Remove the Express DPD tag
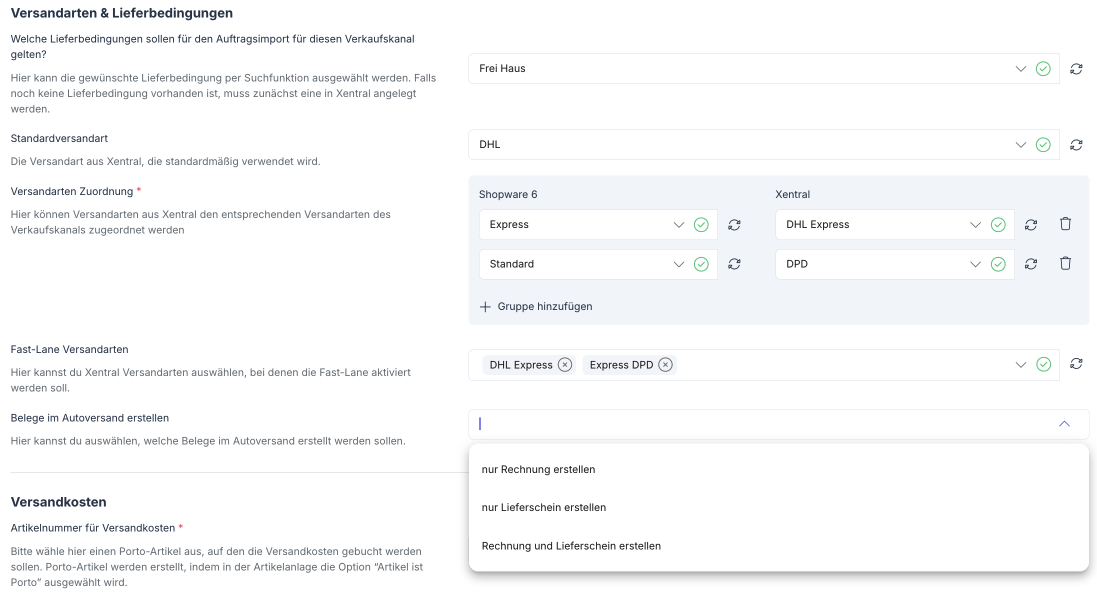 tap(665, 365)
